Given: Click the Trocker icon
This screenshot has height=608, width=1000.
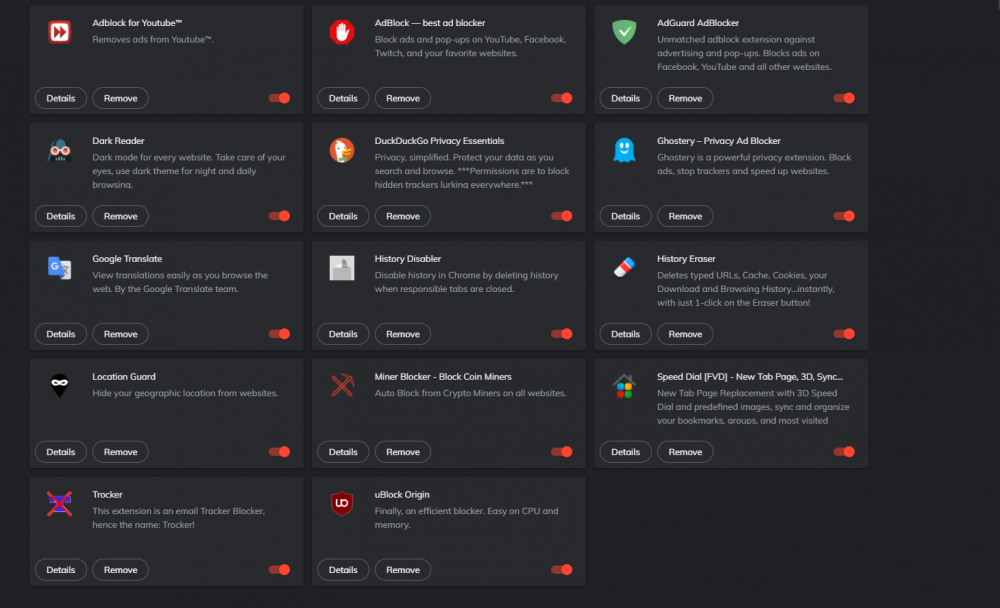Looking at the screenshot, I should tap(58, 503).
